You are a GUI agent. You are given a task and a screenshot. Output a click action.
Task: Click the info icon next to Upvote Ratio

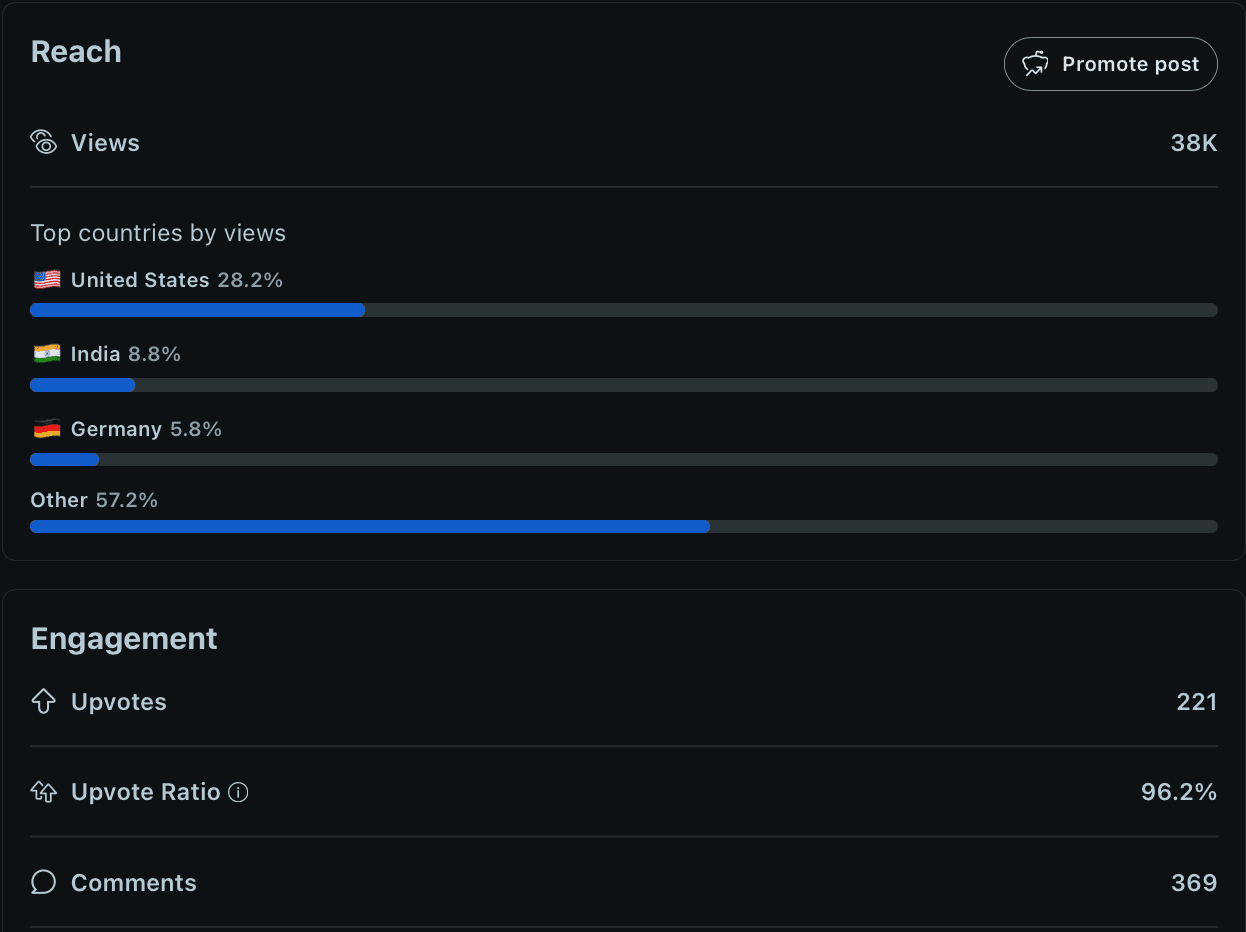pyautogui.click(x=238, y=792)
